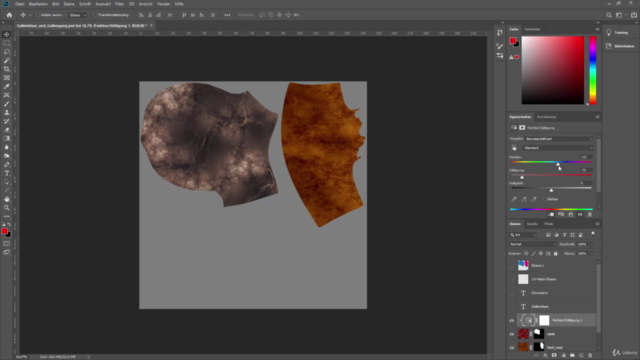Image resolution: width=640 pixels, height=360 pixels.
Task: Select the Move tool in the toolbox
Action: tap(7, 34)
